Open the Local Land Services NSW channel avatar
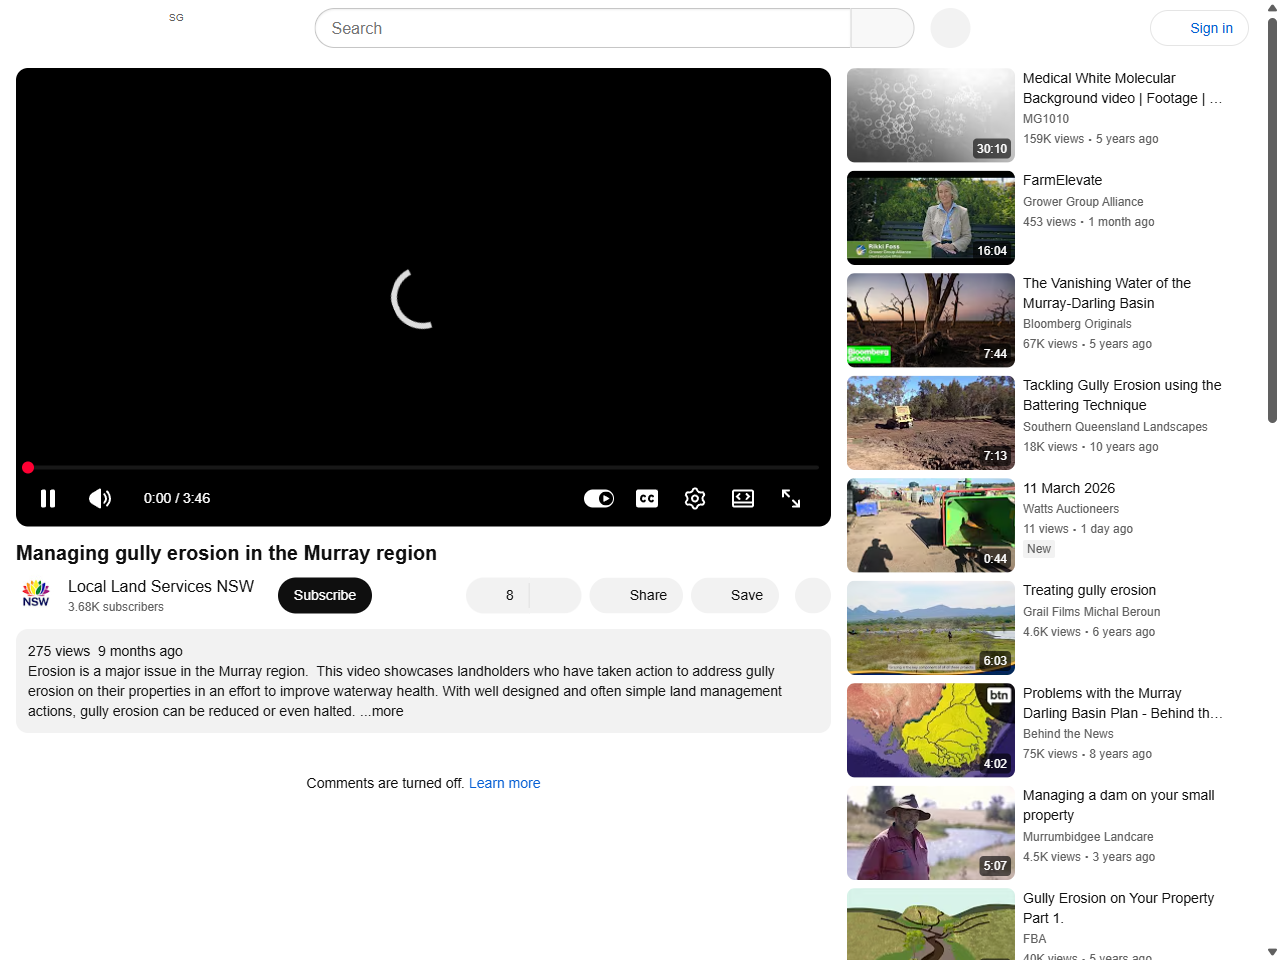The image size is (1280, 960). coord(35,593)
